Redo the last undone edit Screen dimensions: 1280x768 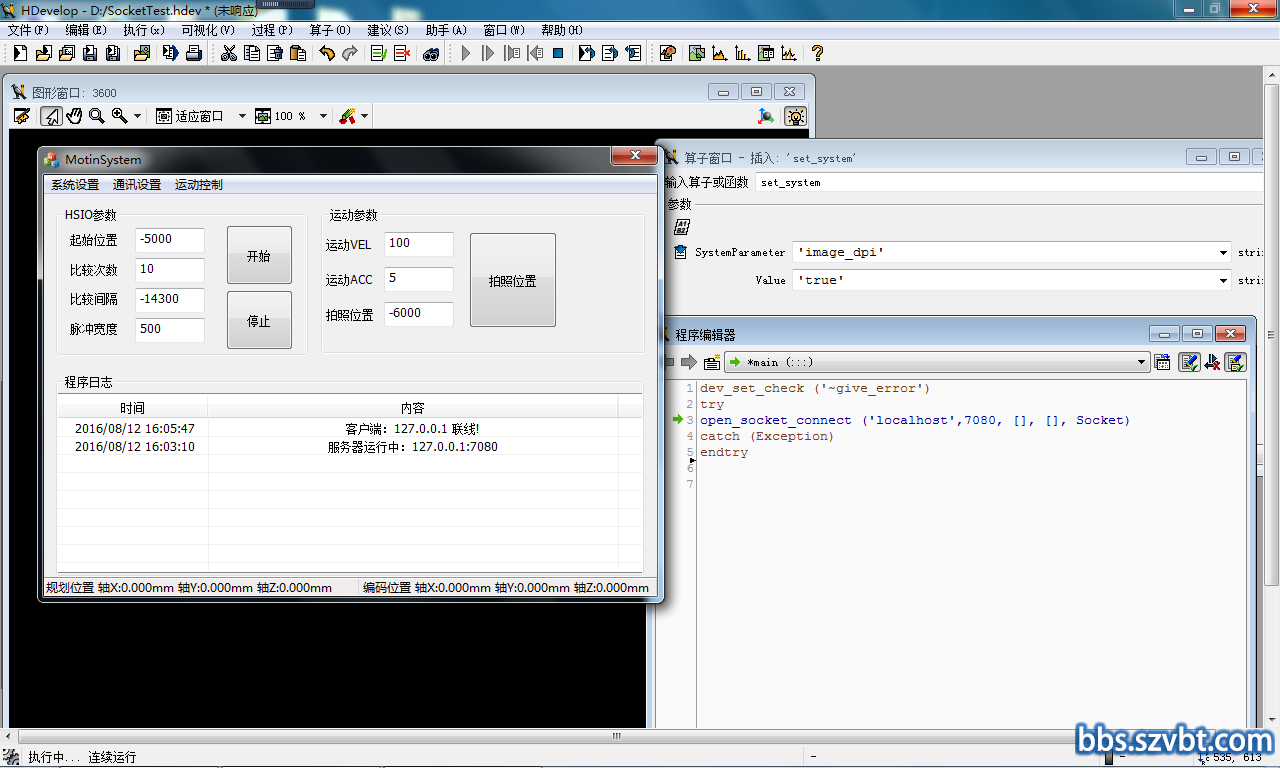coord(350,53)
